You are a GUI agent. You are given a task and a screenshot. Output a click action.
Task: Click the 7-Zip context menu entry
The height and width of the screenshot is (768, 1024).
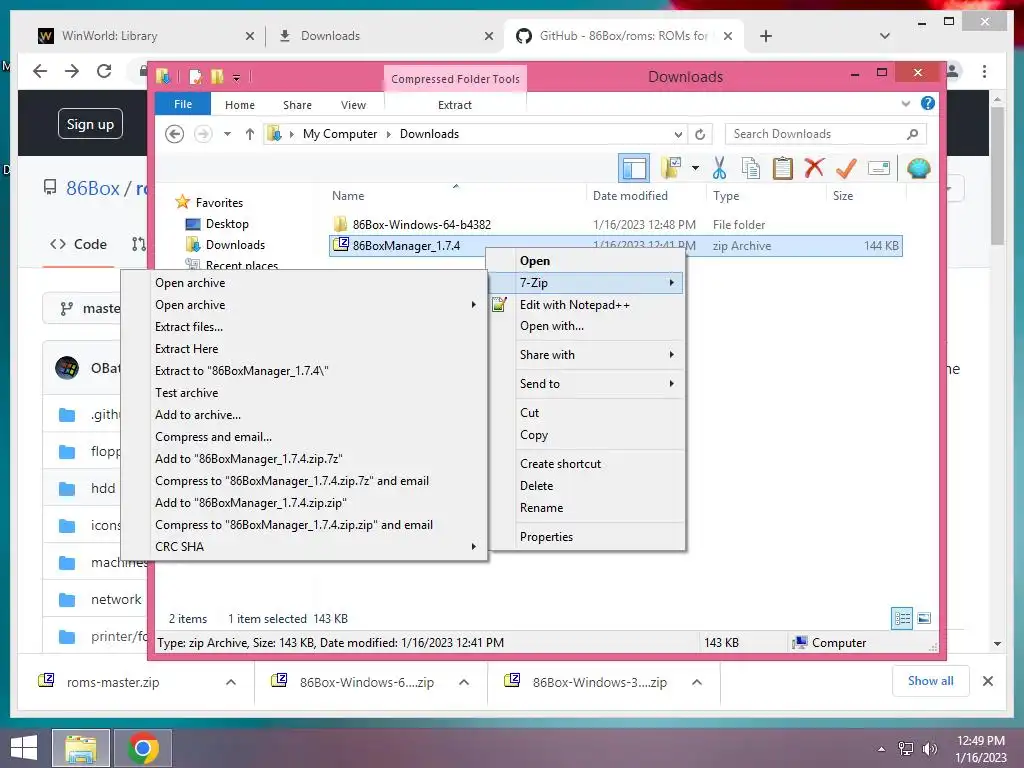(586, 282)
